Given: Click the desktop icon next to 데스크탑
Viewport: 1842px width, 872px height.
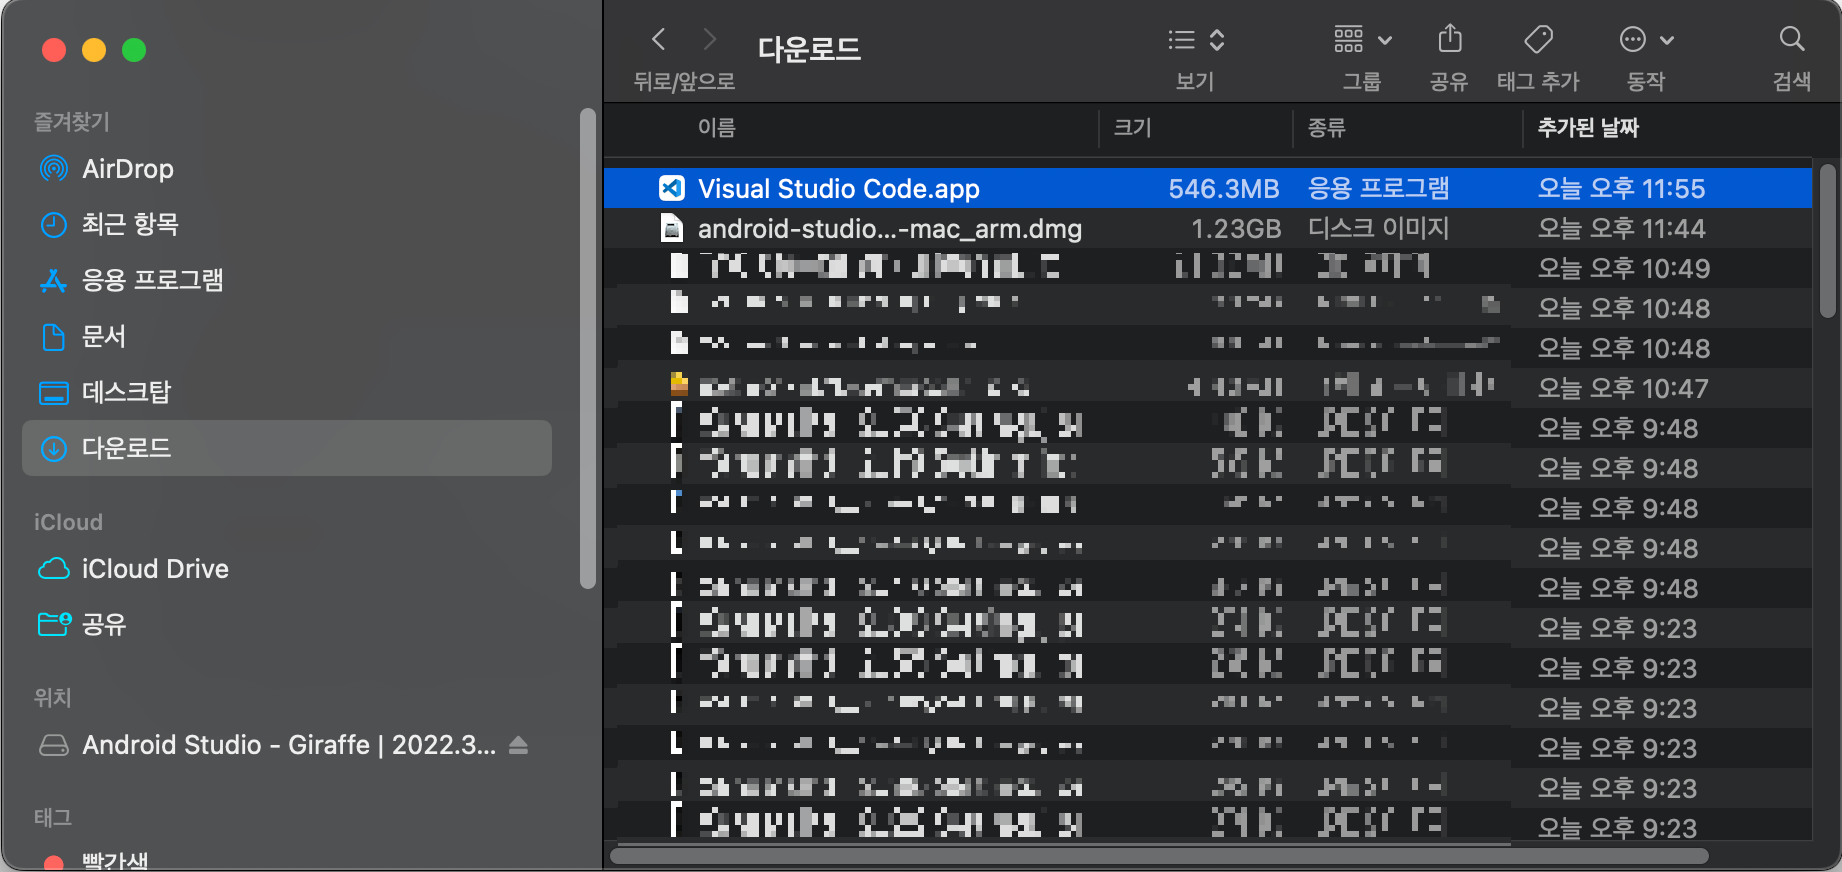Looking at the screenshot, I should tap(53, 393).
